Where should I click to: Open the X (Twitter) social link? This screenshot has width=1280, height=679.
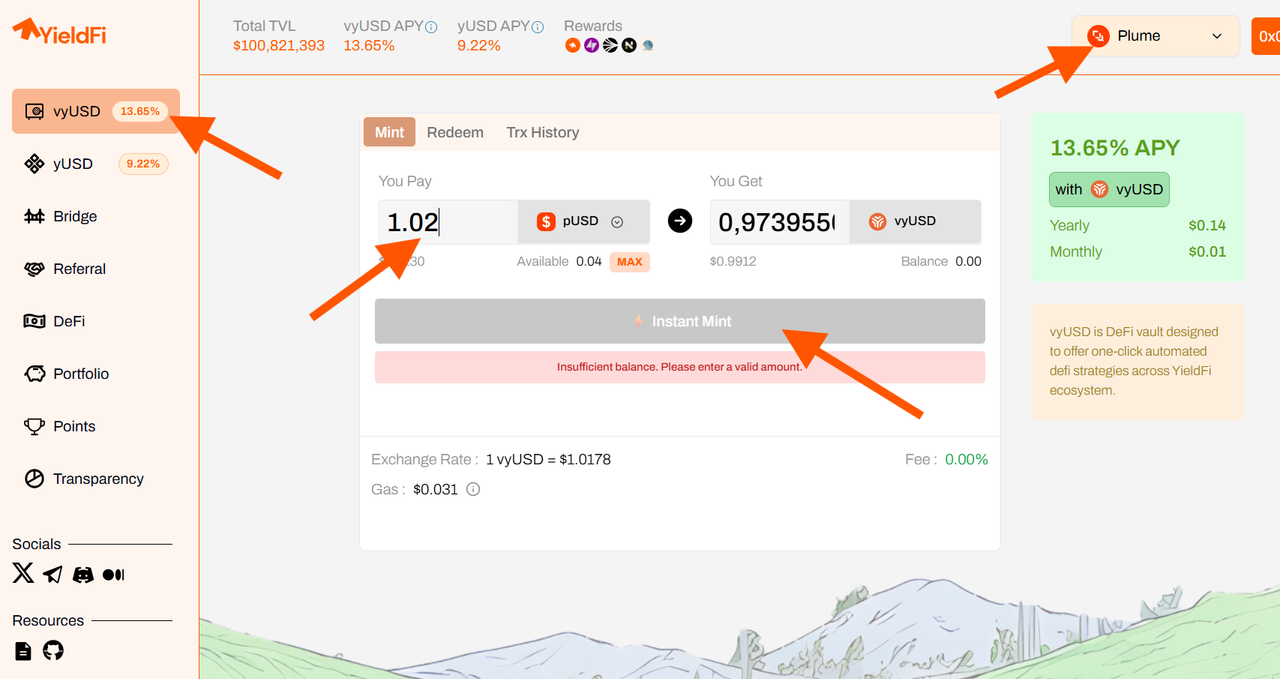(x=23, y=573)
